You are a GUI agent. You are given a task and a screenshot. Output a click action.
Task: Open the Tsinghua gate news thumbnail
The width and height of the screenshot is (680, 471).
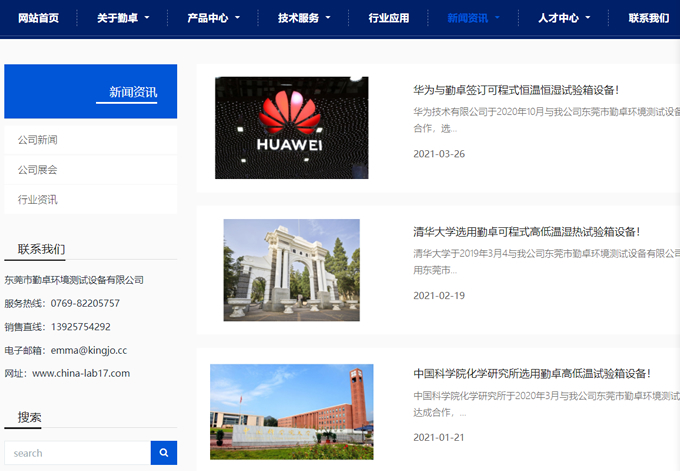click(x=292, y=270)
